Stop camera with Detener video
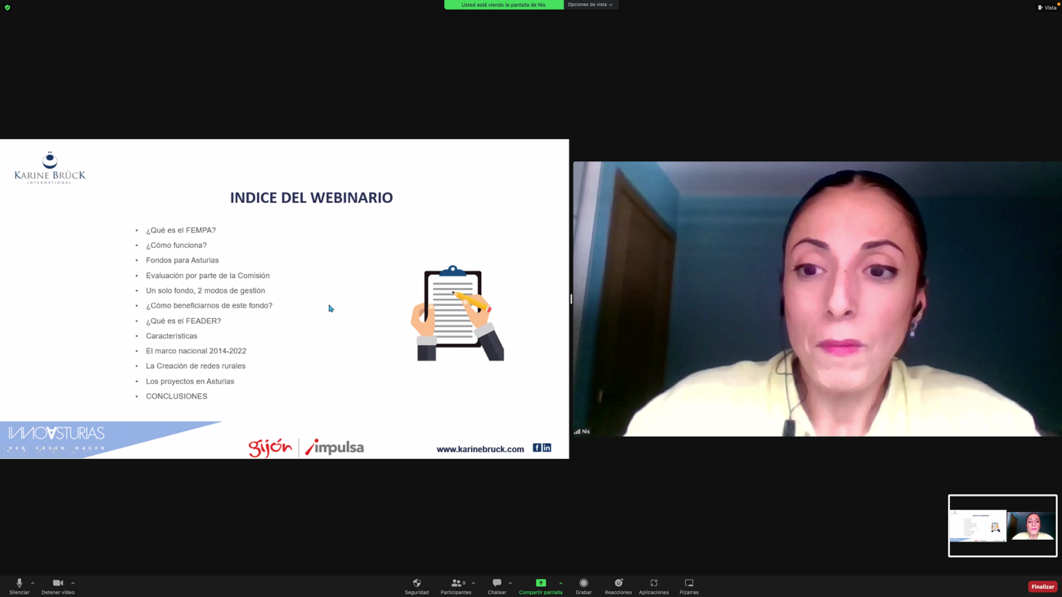This screenshot has height=597, width=1062. point(58,585)
